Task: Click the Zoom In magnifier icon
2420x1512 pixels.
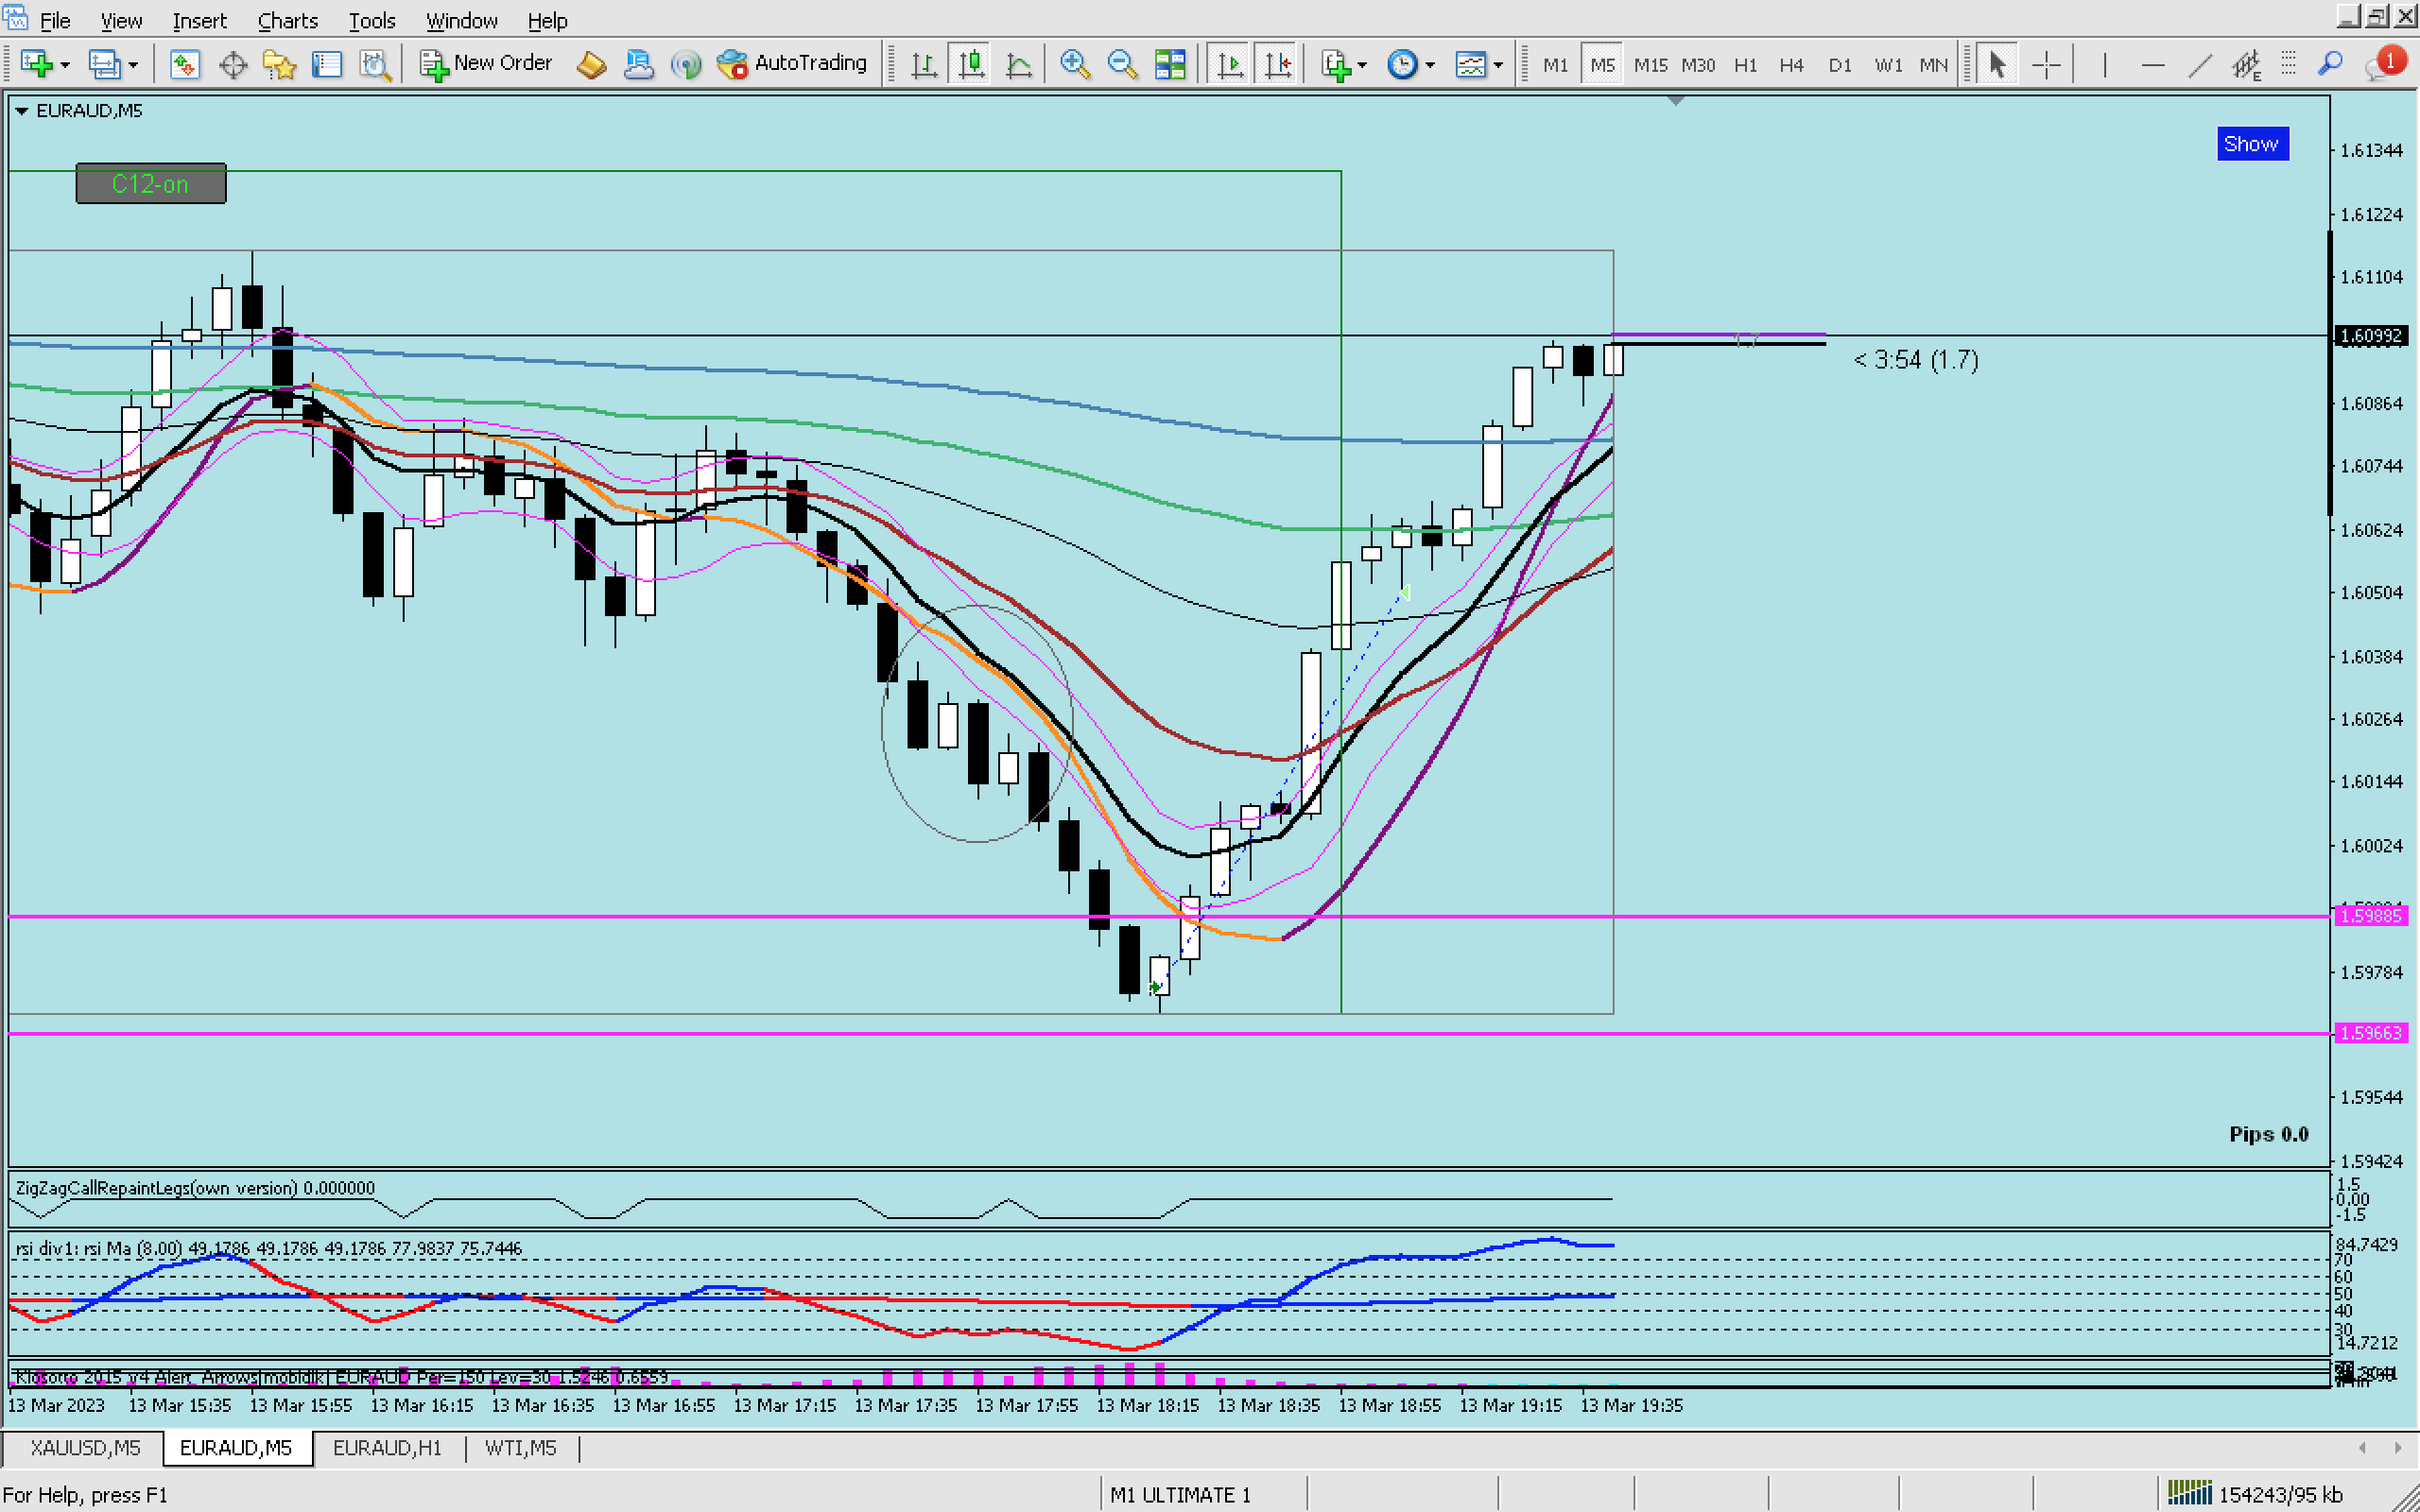Action: click(x=1074, y=65)
